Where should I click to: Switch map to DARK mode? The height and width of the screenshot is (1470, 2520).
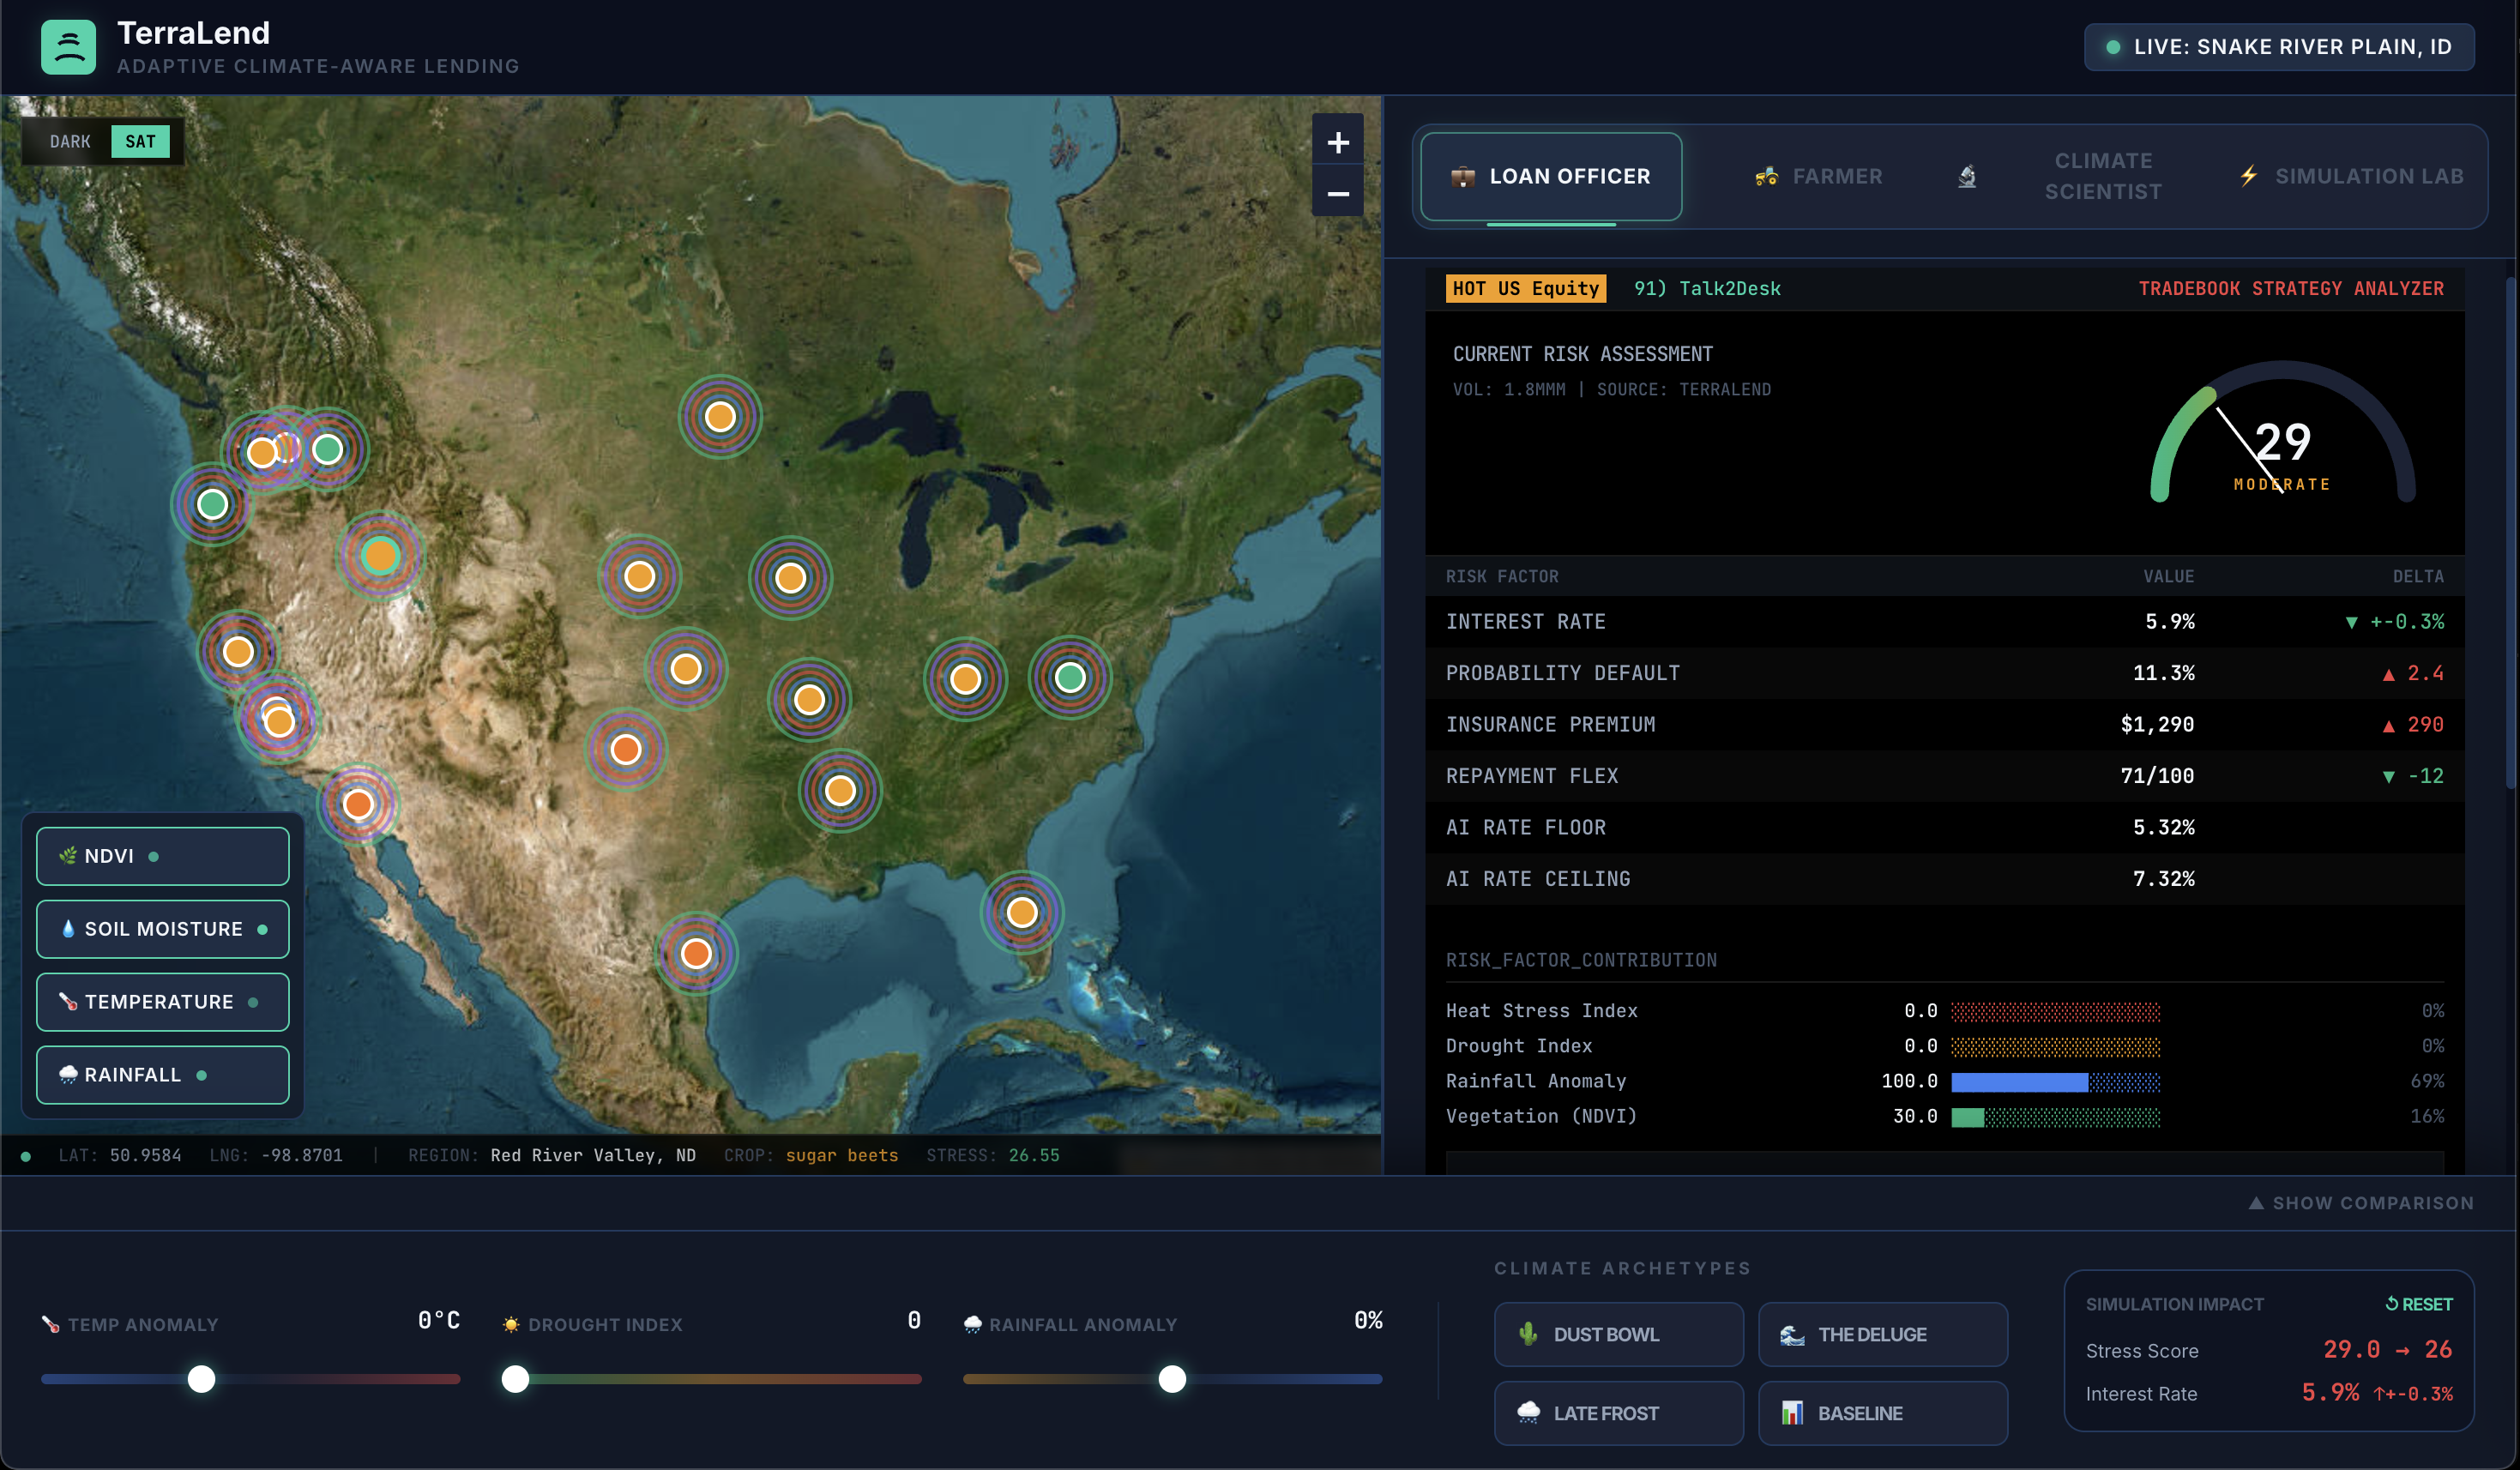[x=70, y=142]
